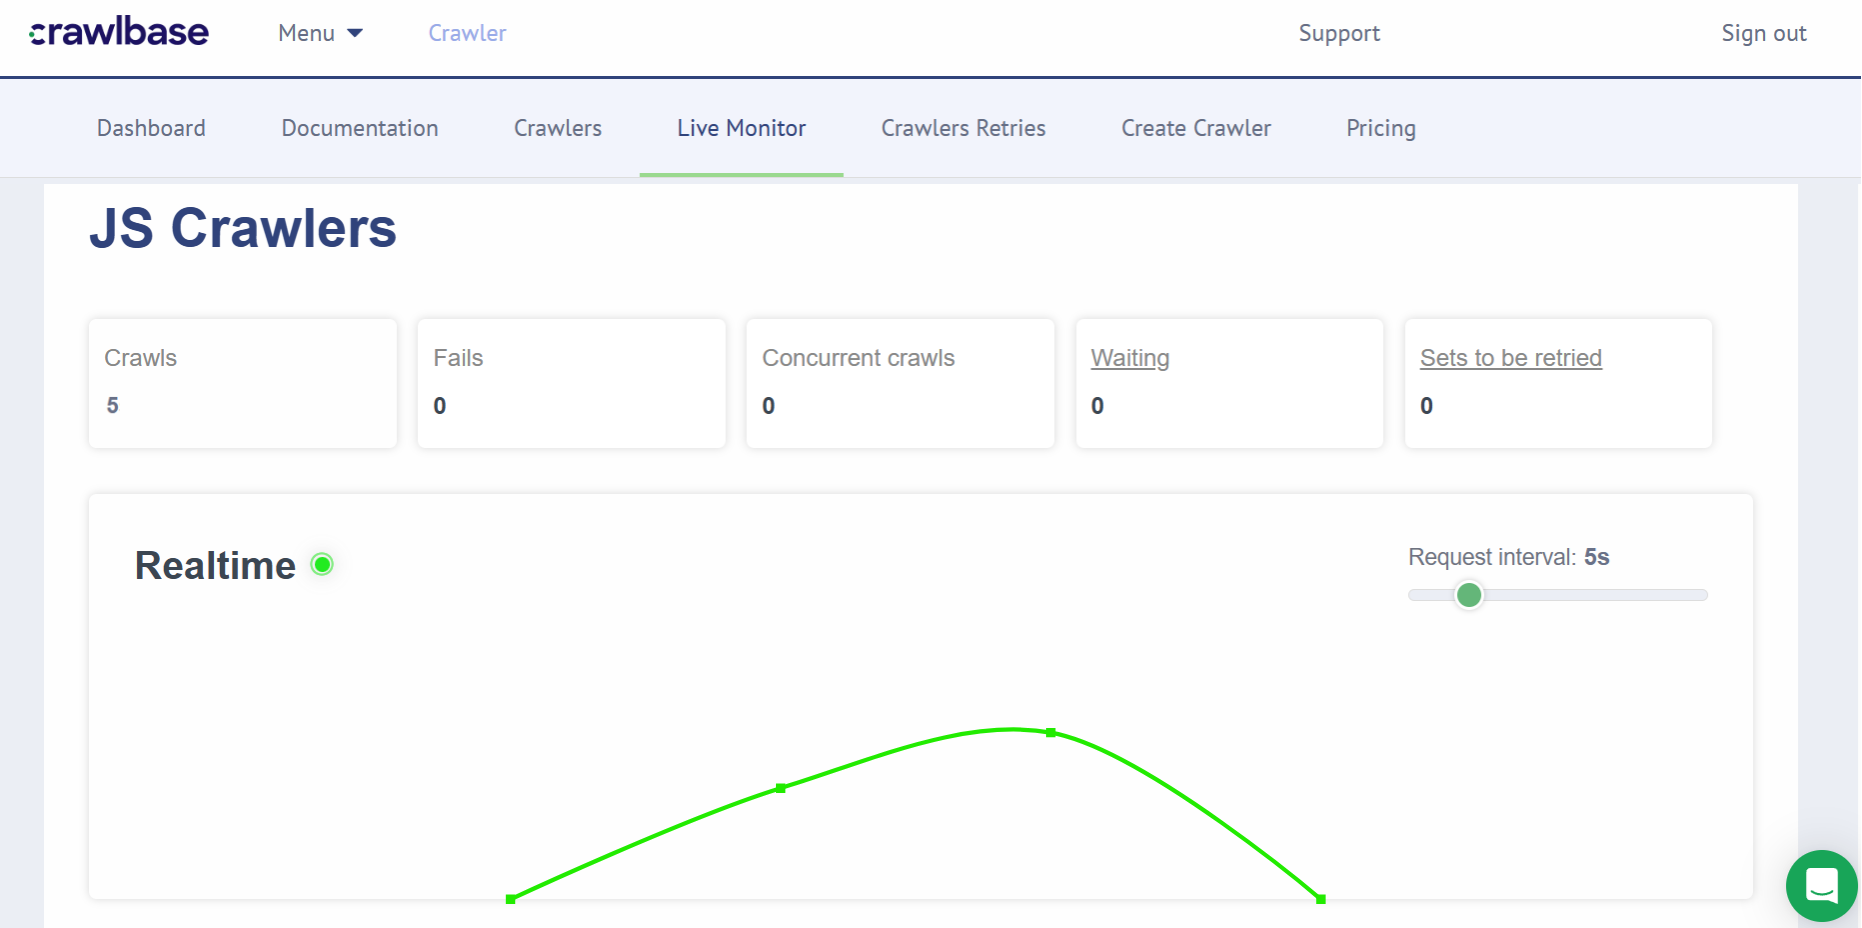The width and height of the screenshot is (1862, 928).
Task: Open the Crawler selector
Action: pyautogui.click(x=466, y=33)
